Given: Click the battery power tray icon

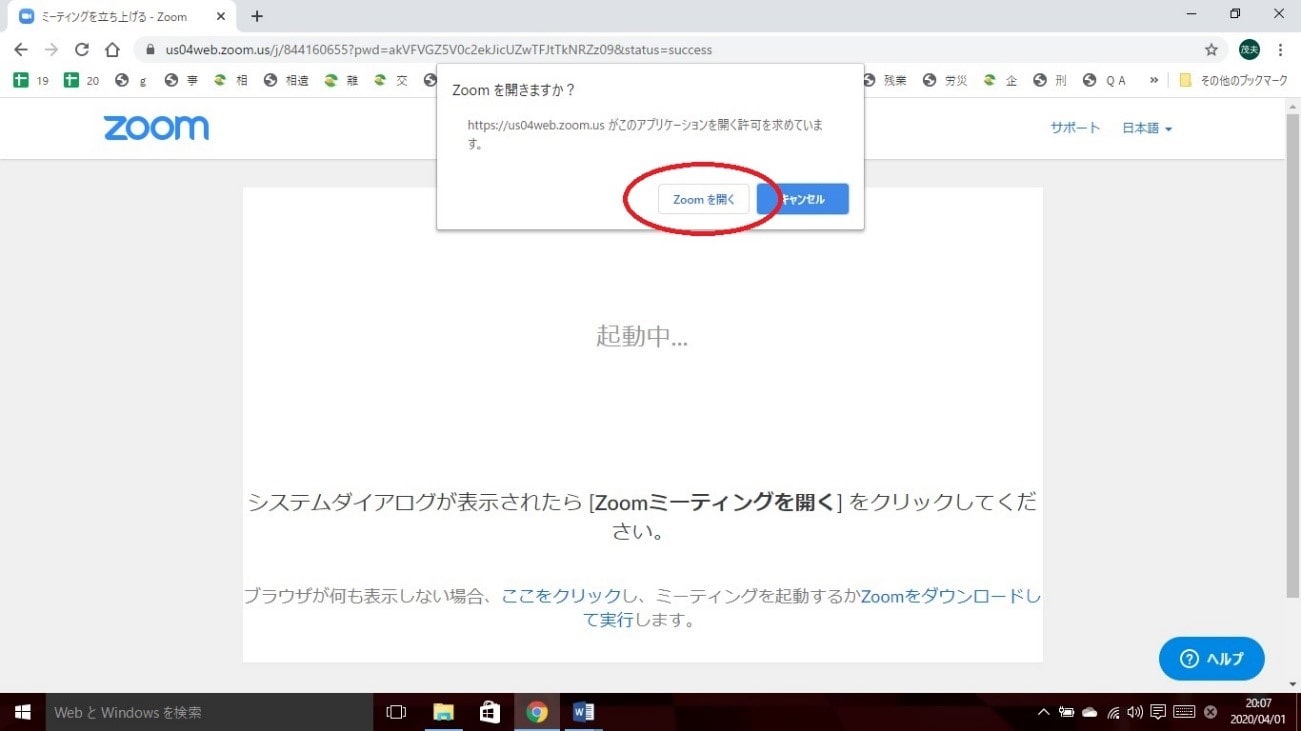Looking at the screenshot, I should (1067, 712).
